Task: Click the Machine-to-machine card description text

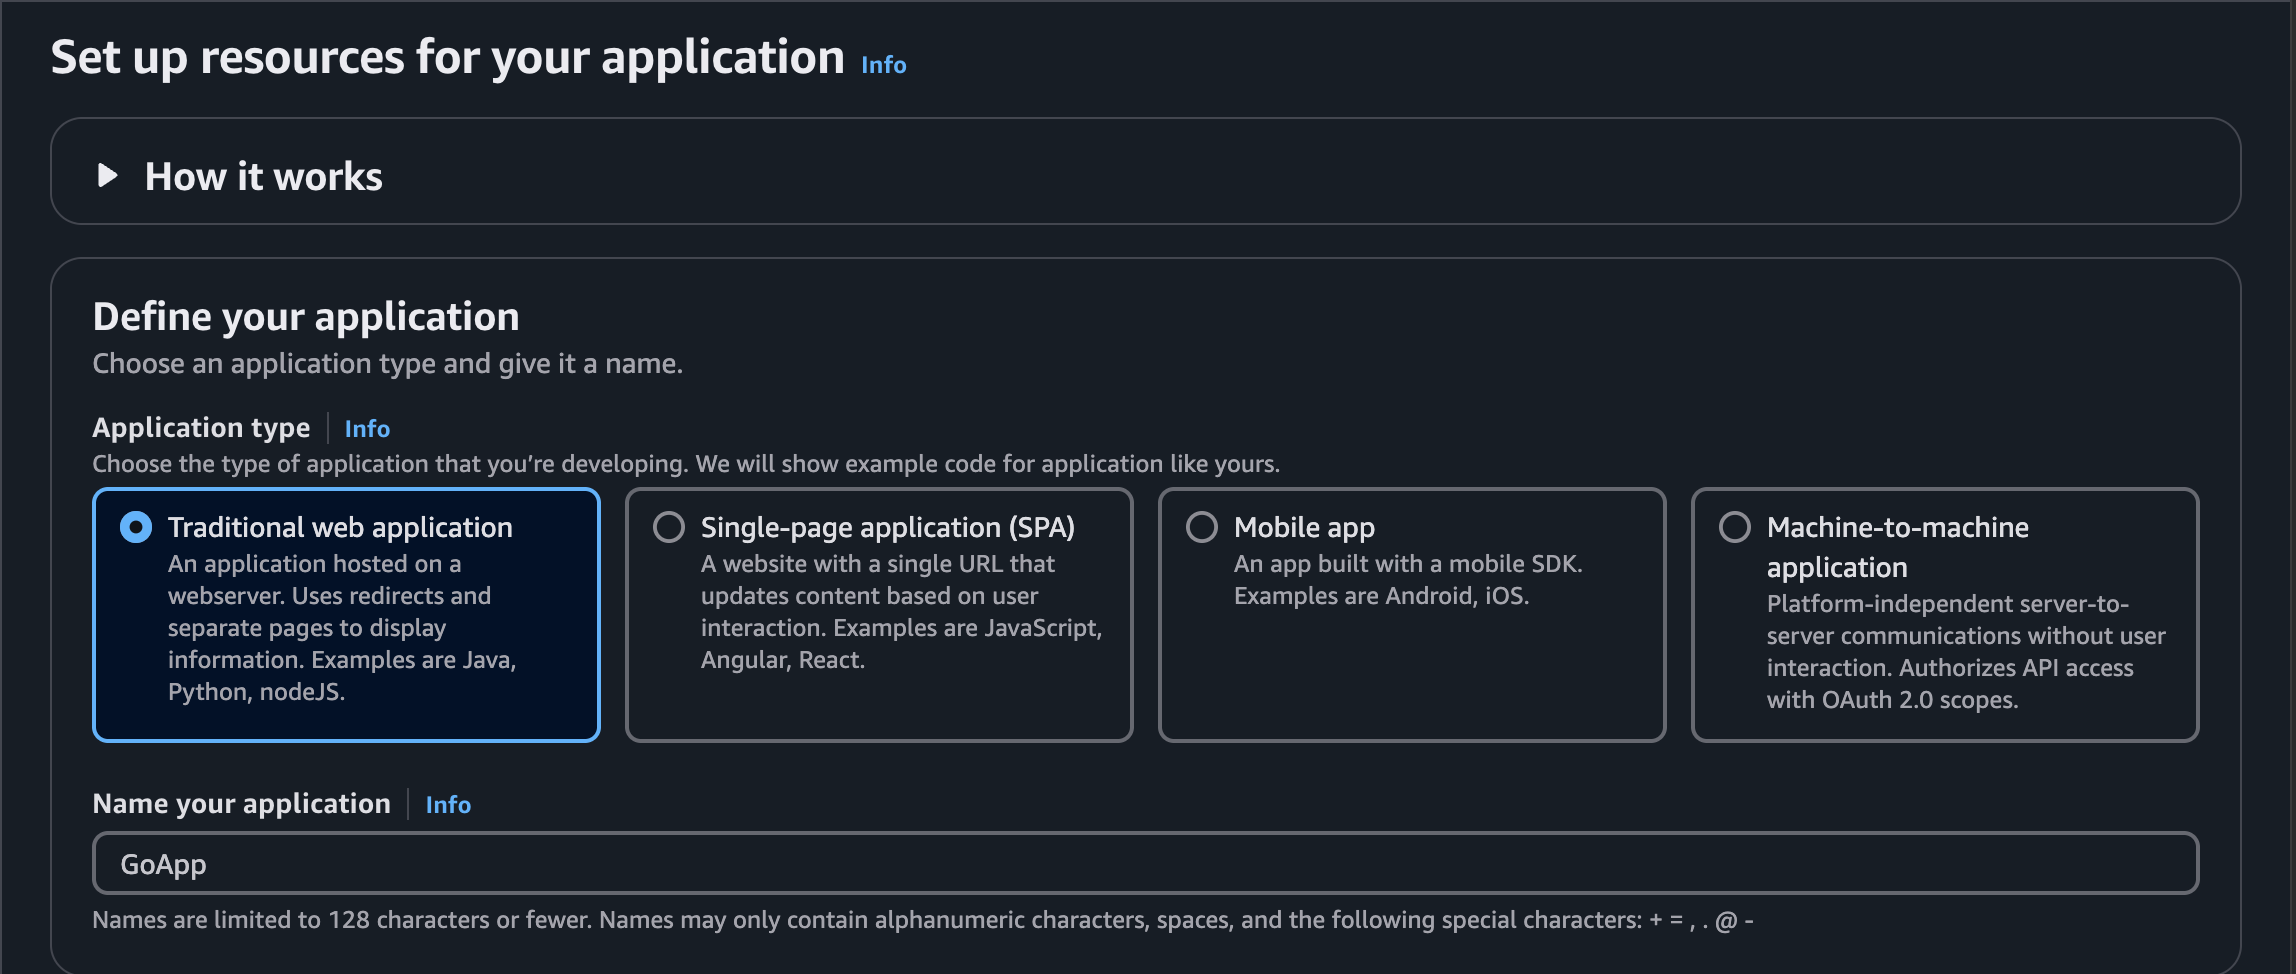Action: pos(1965,652)
